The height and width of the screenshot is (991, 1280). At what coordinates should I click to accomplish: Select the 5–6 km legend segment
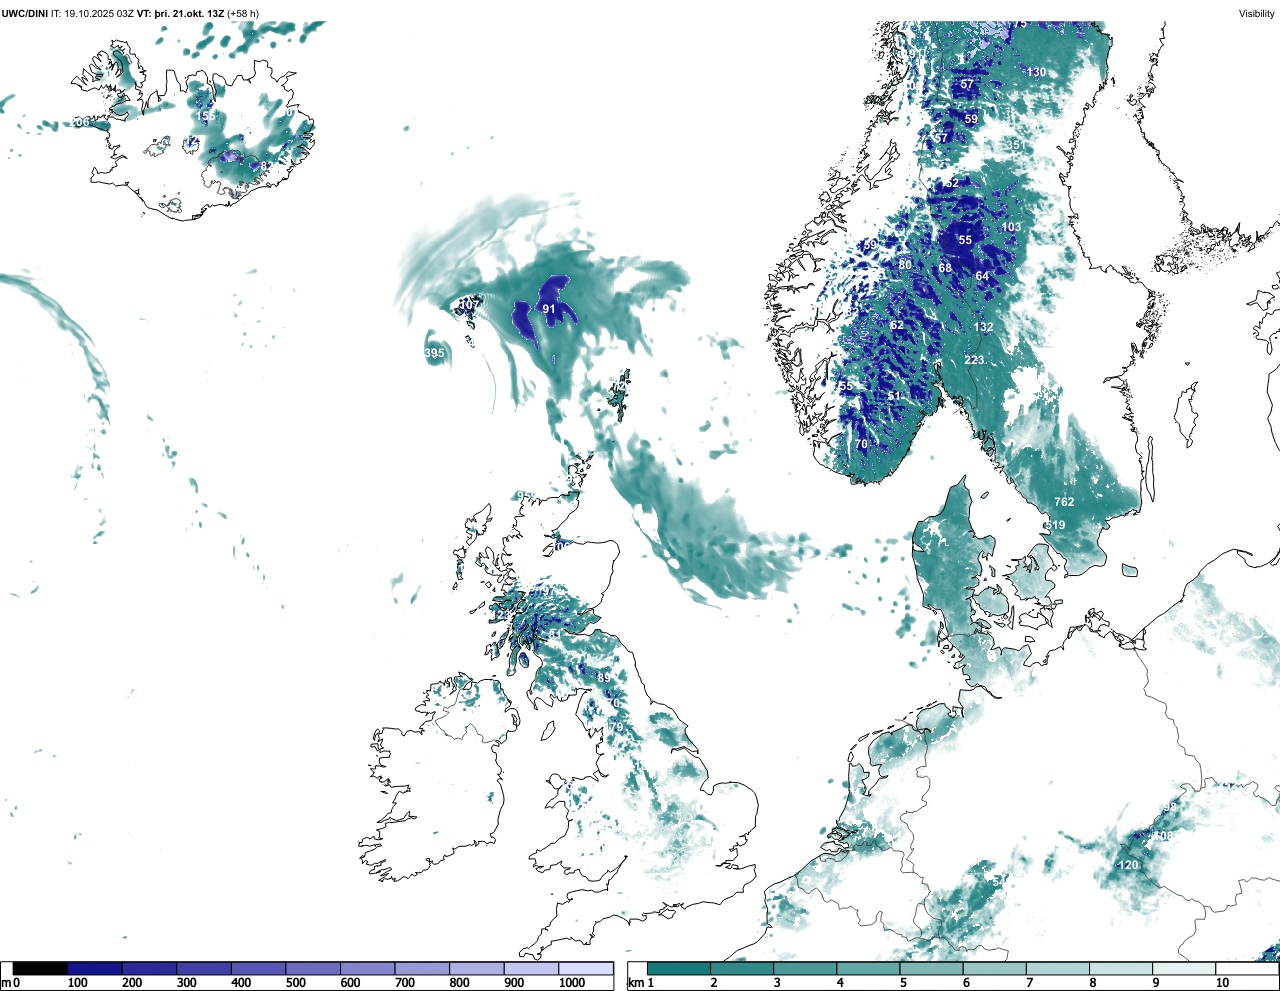pyautogui.click(x=931, y=969)
